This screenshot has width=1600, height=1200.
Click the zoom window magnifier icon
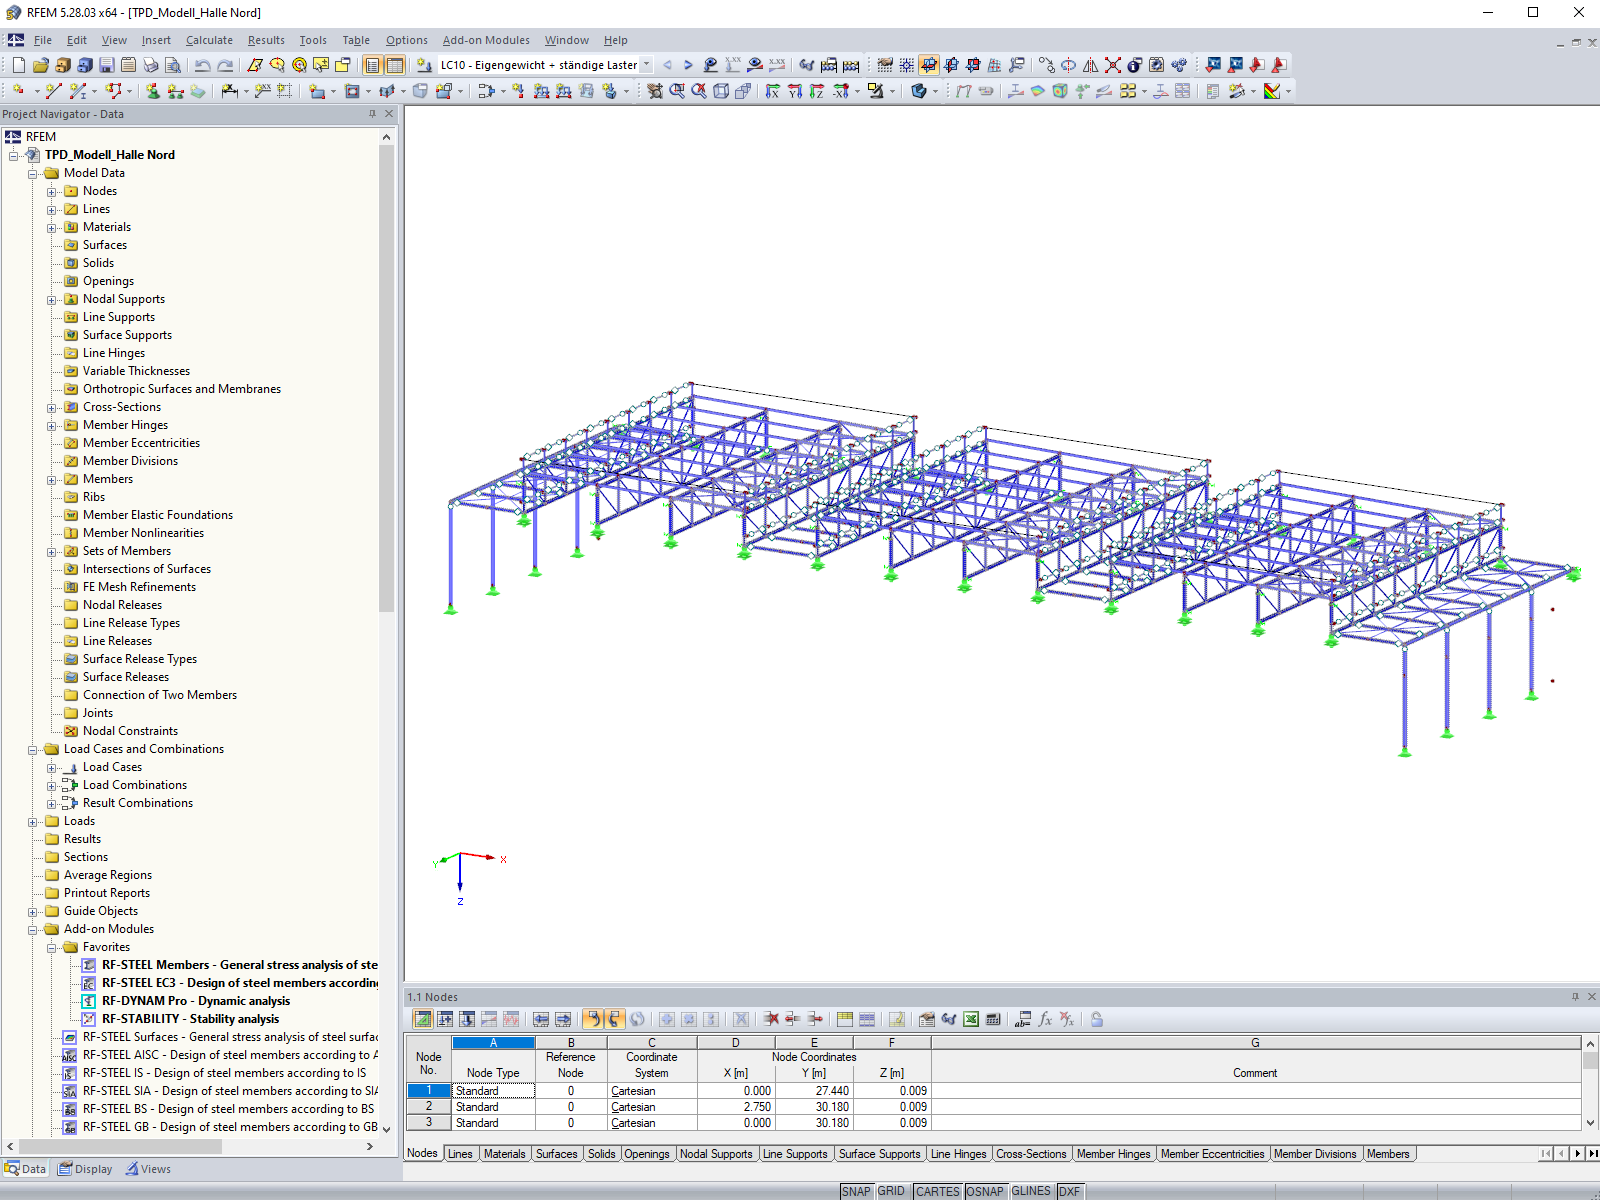pyautogui.click(x=677, y=91)
